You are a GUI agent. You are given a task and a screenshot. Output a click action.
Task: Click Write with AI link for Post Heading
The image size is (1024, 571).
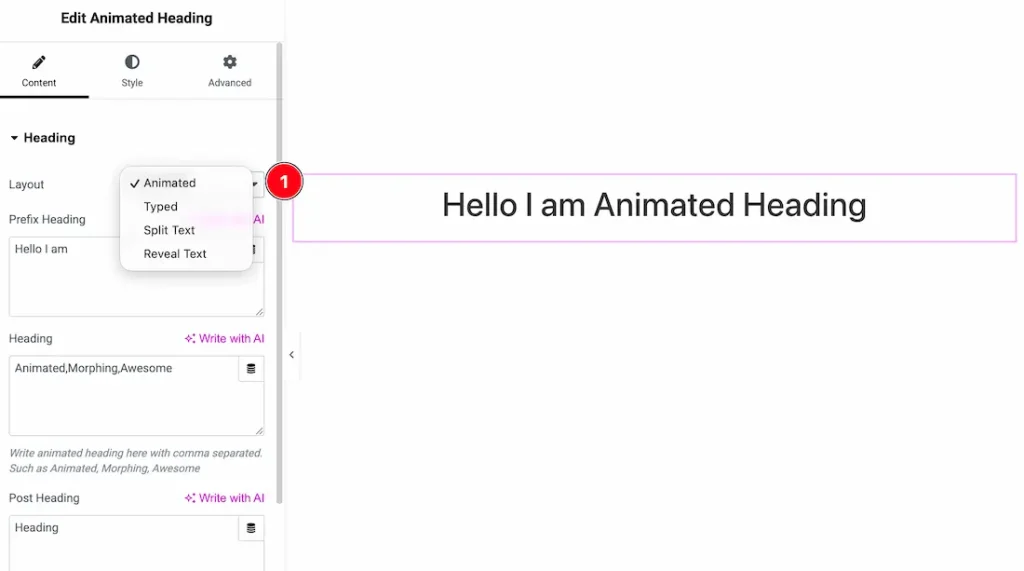[x=231, y=498]
